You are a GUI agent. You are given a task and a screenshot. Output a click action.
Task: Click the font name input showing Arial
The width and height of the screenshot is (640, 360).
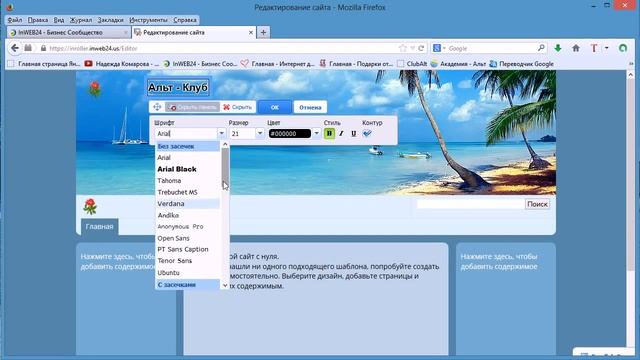[186, 133]
